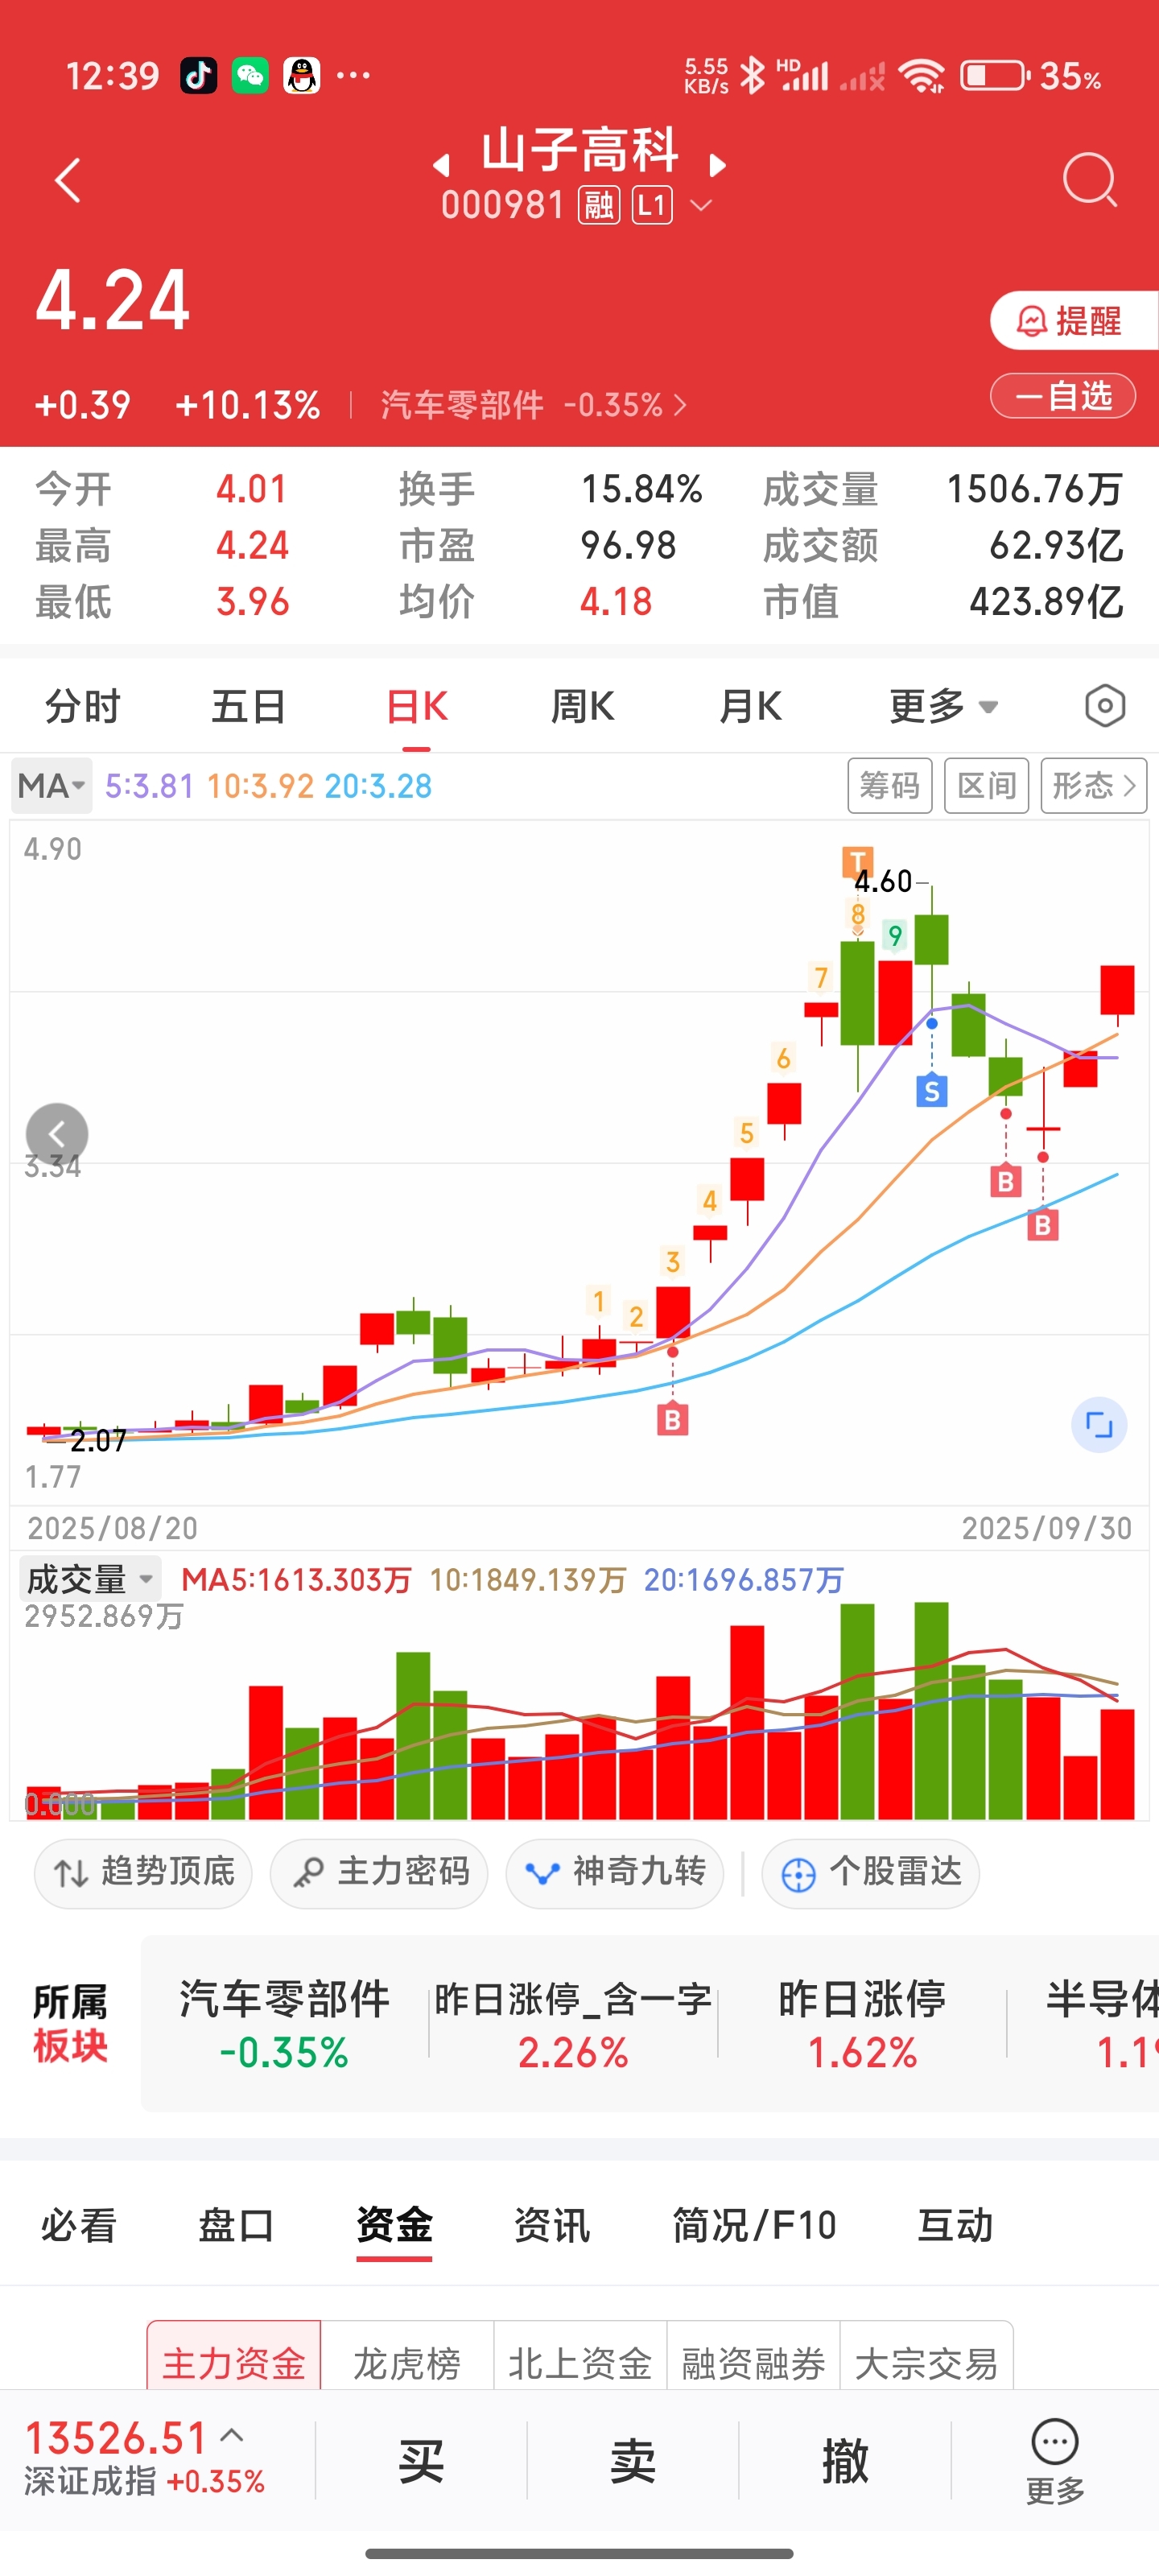Tap the B buy marker below candle 3
Screen dimensions: 1159x2576
pos(672,1419)
